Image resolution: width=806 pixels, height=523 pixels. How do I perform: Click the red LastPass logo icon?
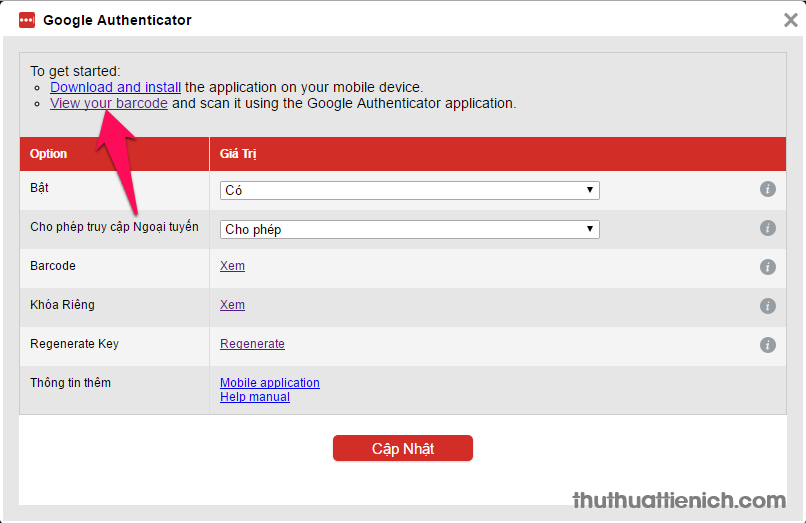(x=27, y=20)
